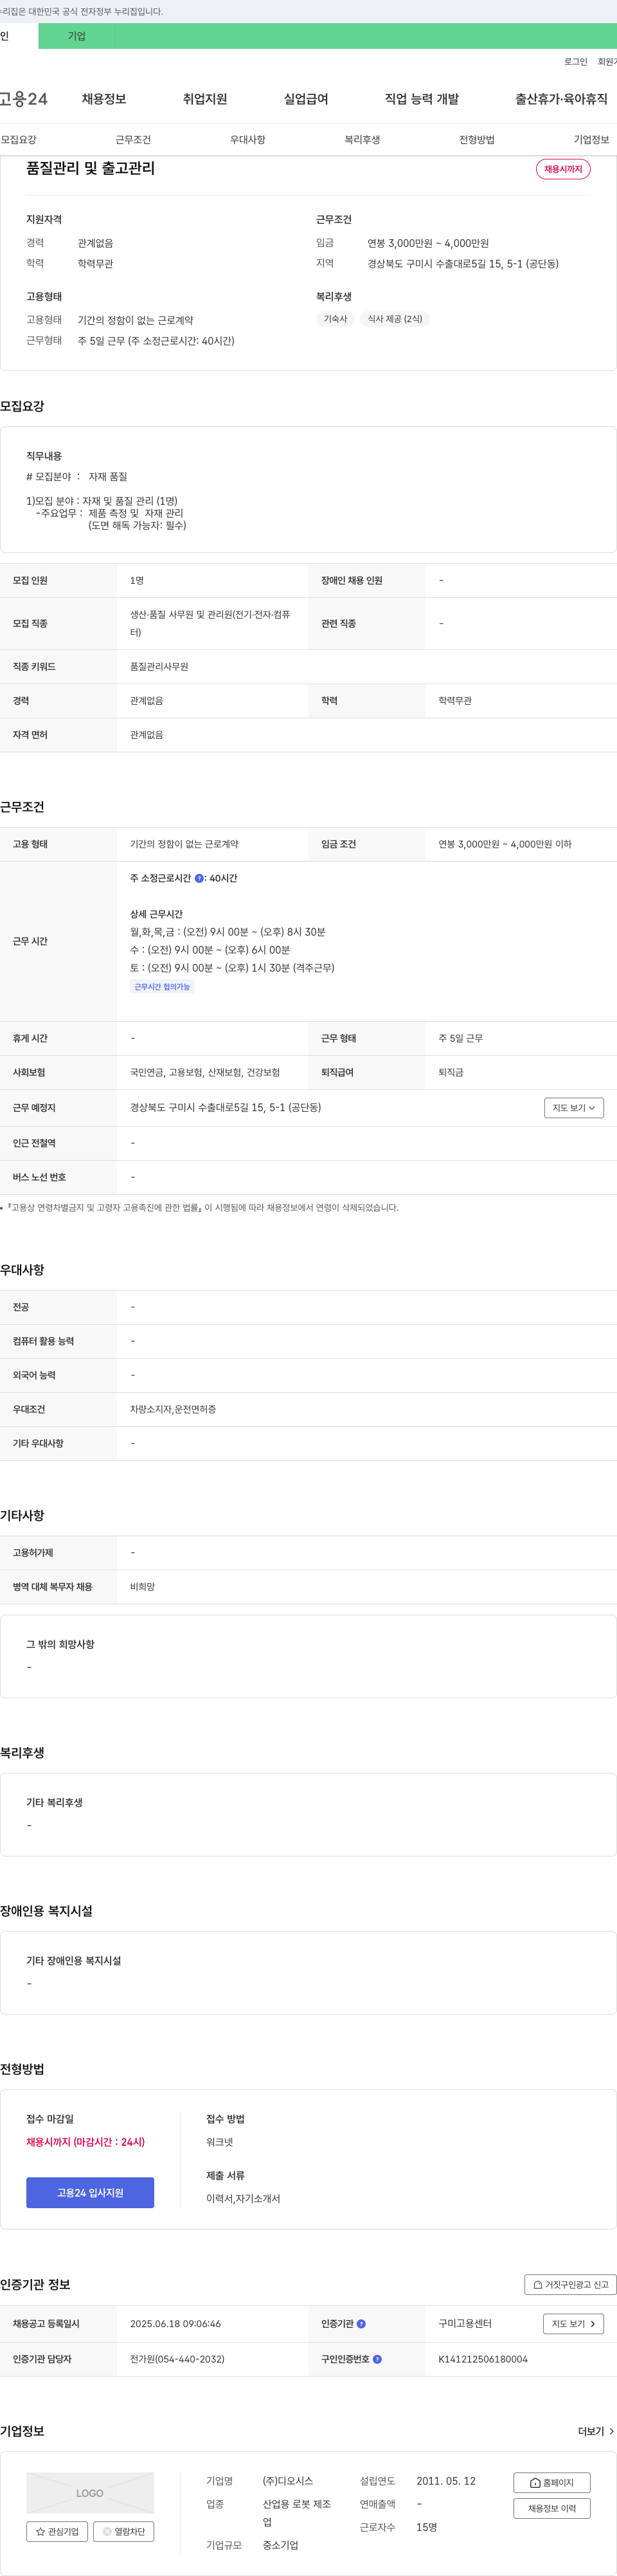Open the 로그인 link
The image size is (617, 2576).
[x=576, y=62]
